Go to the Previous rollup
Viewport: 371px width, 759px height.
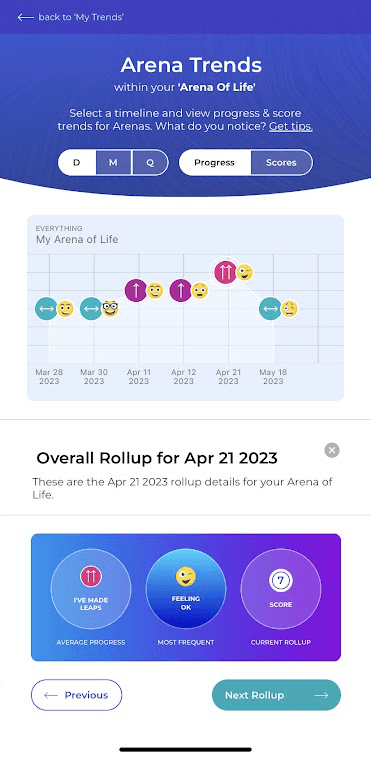tap(77, 695)
